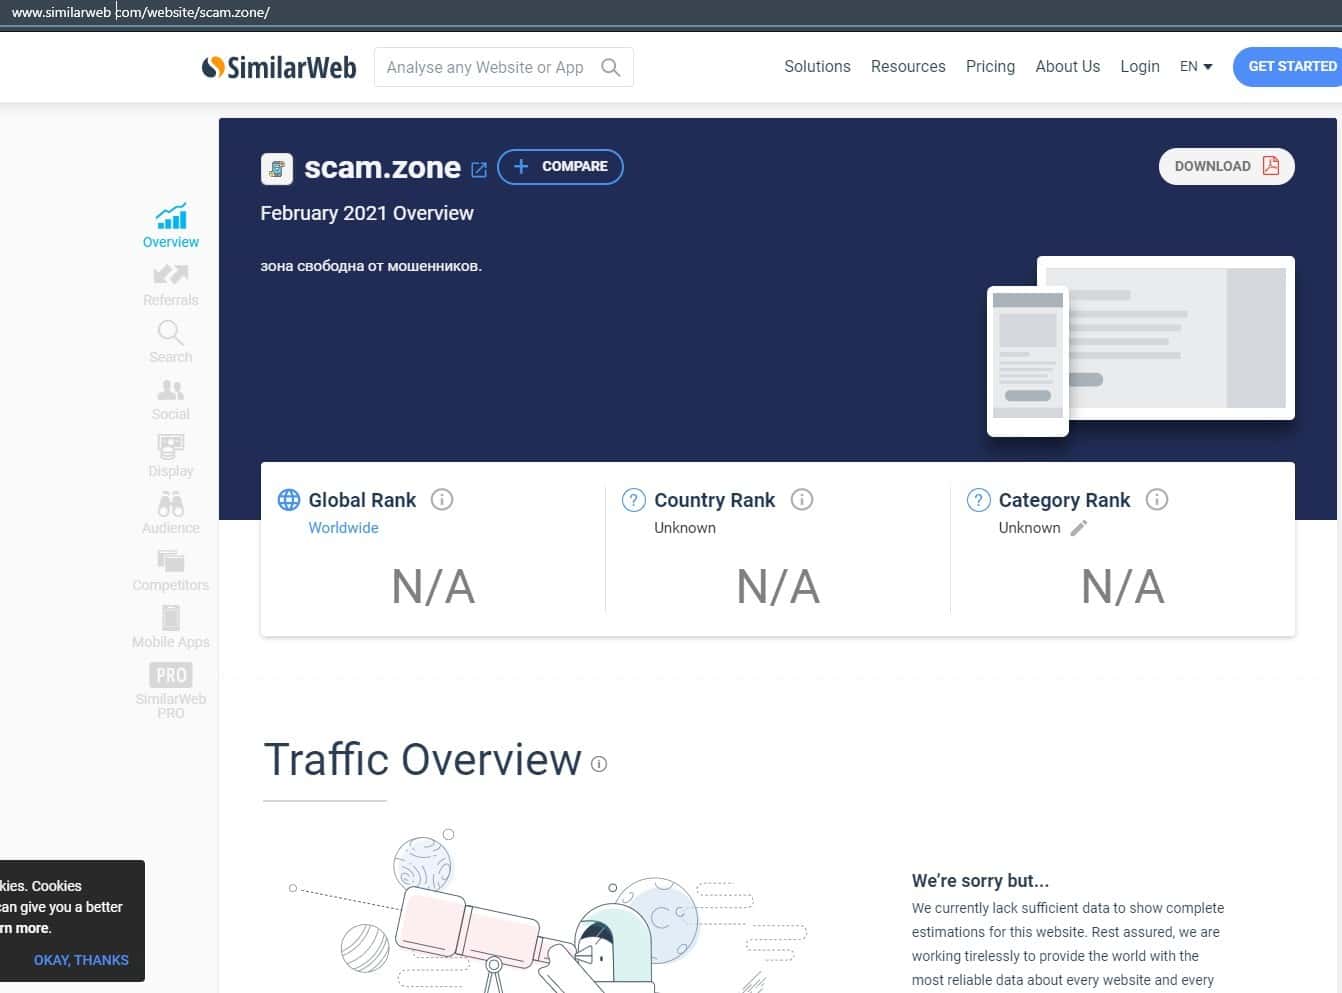
Task: Expand the EN language dropdown
Action: [x=1196, y=67]
